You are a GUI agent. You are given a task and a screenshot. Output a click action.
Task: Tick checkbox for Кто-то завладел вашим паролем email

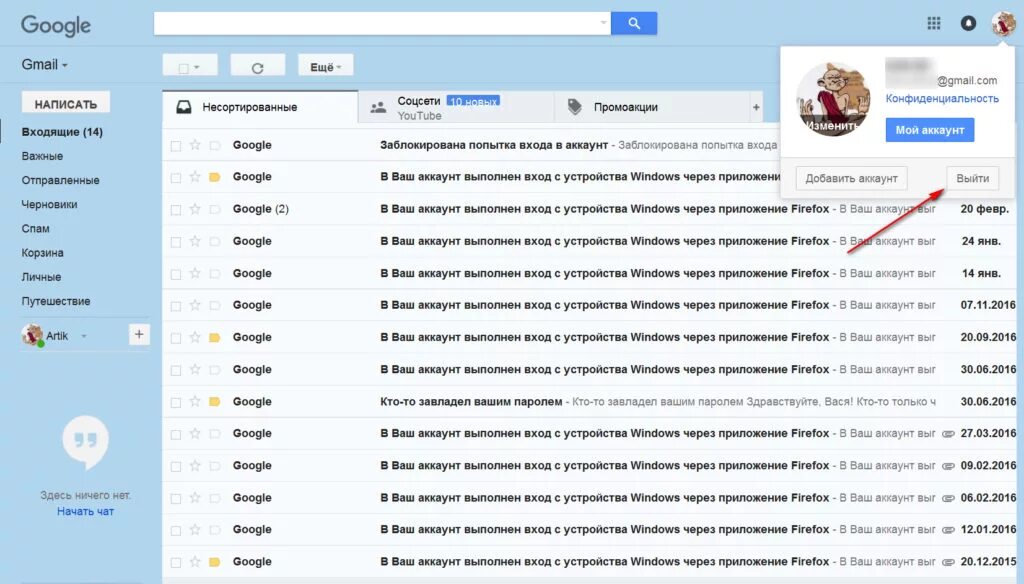click(176, 402)
